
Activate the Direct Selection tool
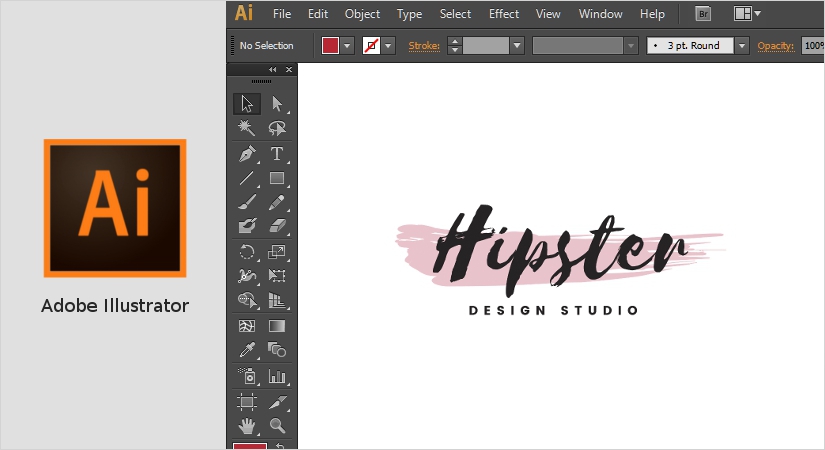tap(277, 103)
